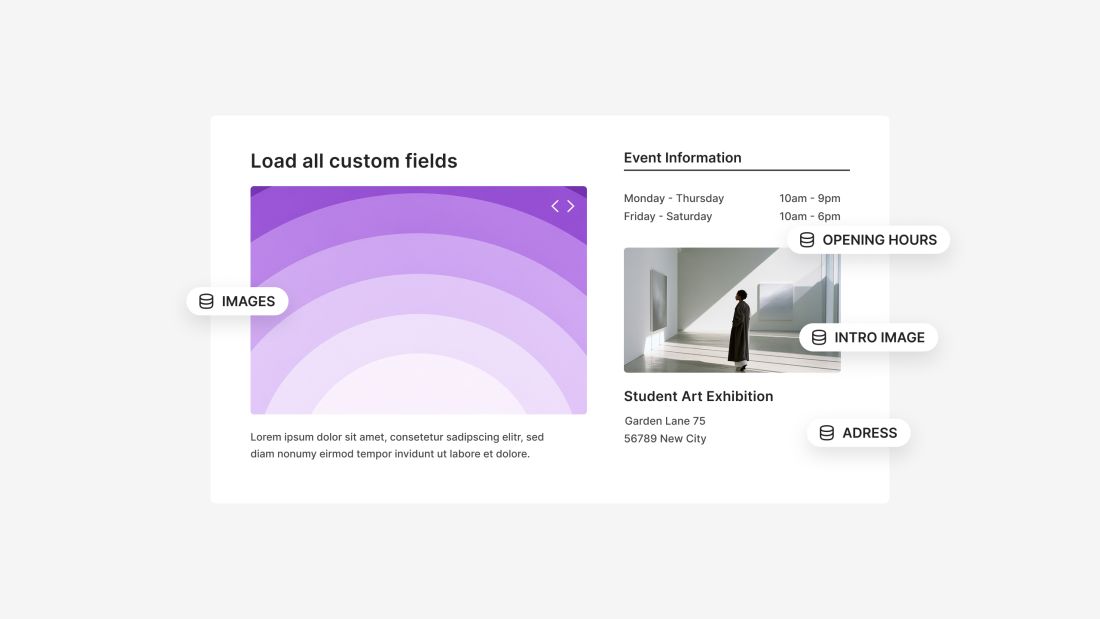The width and height of the screenshot is (1100, 619).
Task: Click '56789 New City' address line
Action: (x=665, y=439)
